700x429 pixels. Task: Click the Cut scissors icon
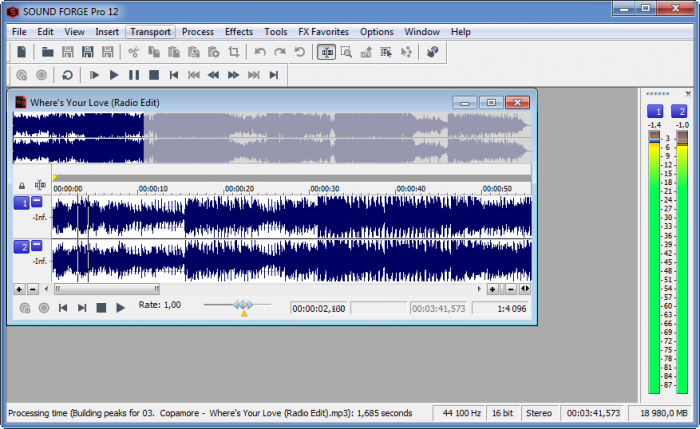coord(133,52)
